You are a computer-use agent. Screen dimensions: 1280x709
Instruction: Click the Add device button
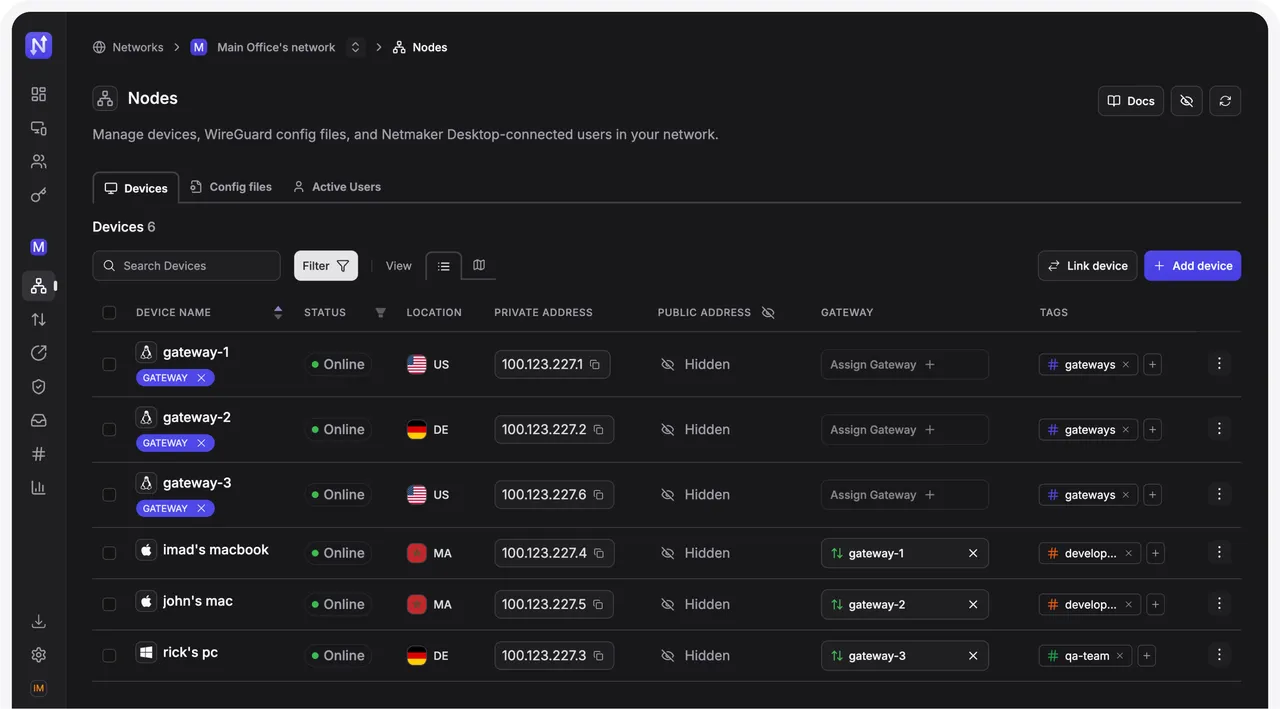click(1193, 266)
